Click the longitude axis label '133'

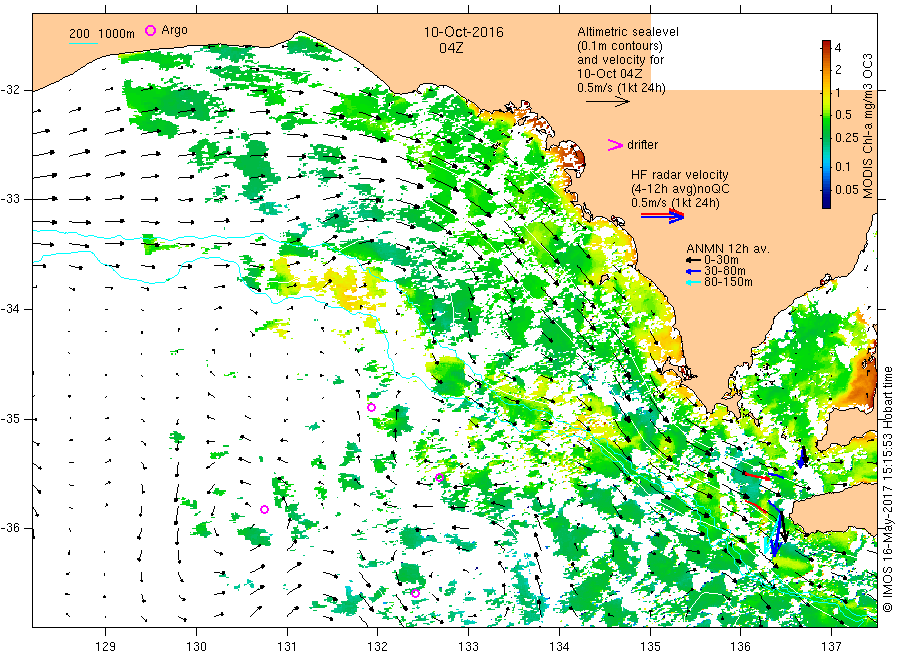point(468,647)
